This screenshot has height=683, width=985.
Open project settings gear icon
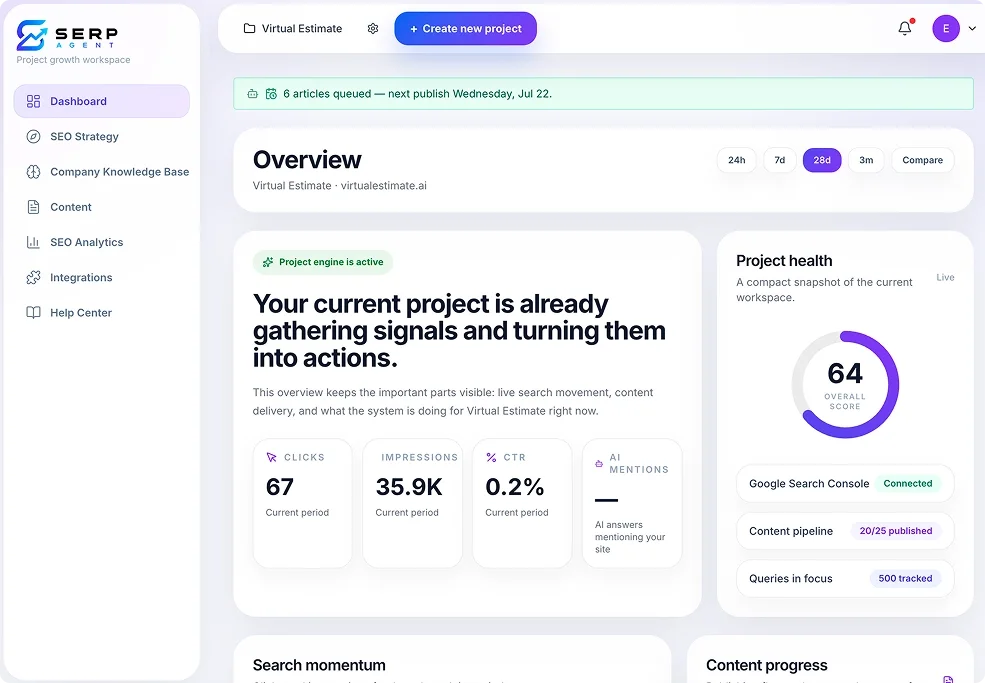pos(373,28)
